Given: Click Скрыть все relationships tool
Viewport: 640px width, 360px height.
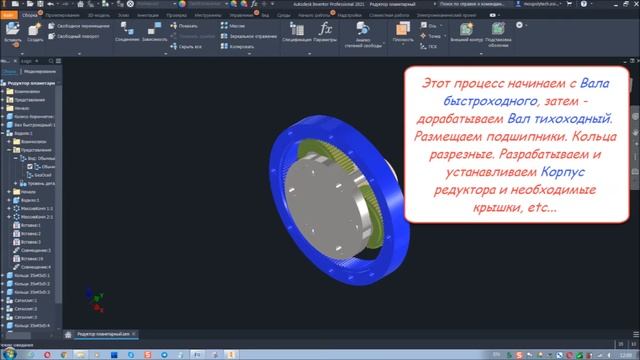Looking at the screenshot, I should pyautogui.click(x=186, y=47).
